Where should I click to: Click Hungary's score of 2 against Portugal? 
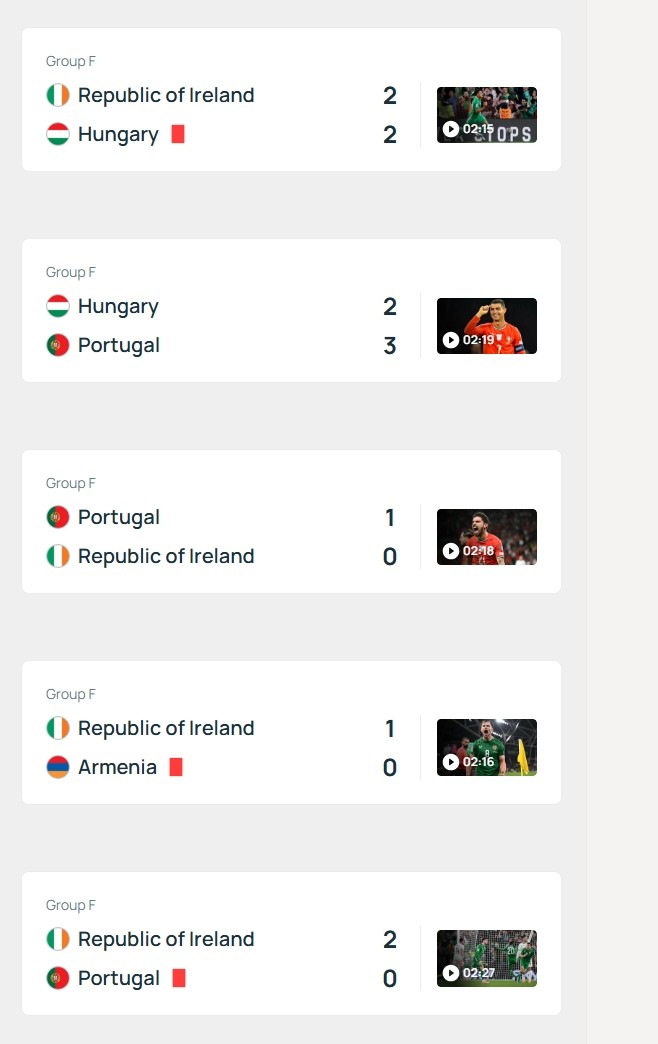click(390, 306)
